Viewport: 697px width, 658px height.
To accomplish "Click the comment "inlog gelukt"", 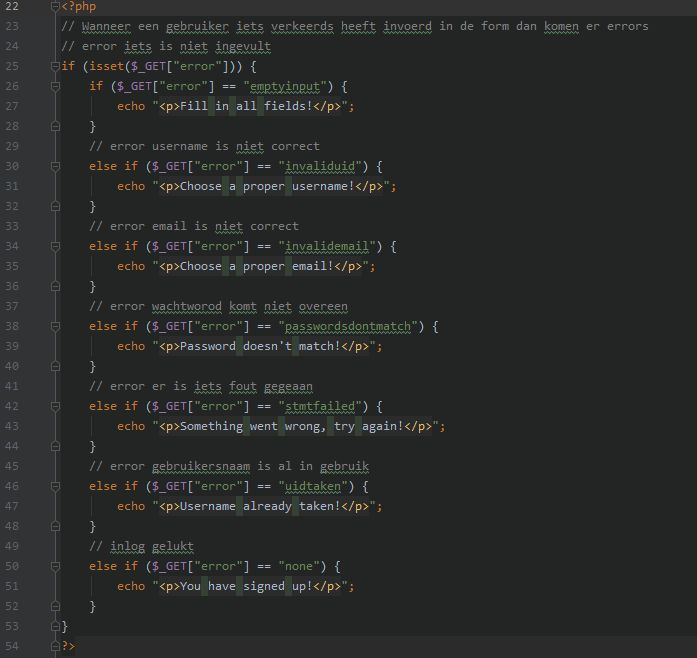I will [141, 546].
